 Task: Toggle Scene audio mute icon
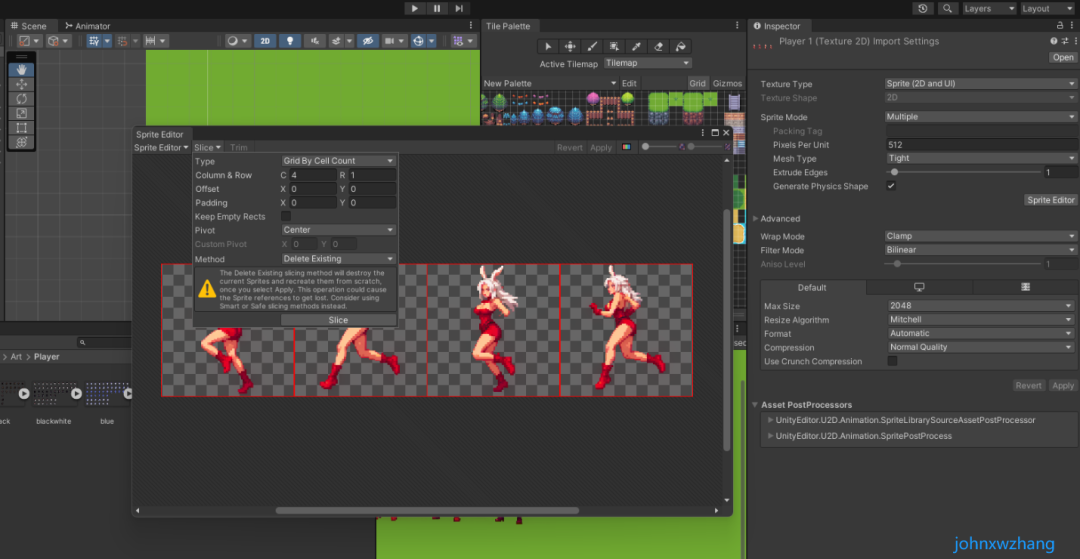coord(315,41)
